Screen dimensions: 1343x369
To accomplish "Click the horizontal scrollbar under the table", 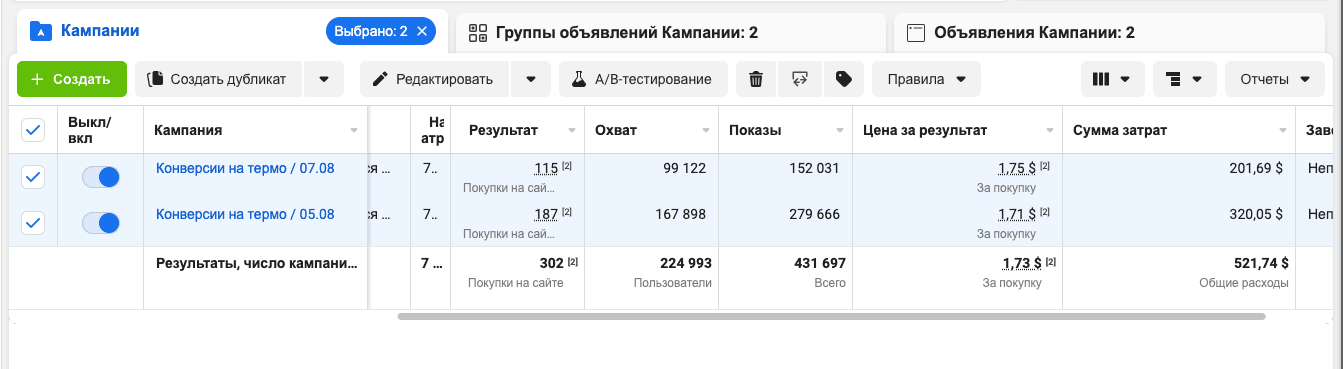I will point(831,316).
